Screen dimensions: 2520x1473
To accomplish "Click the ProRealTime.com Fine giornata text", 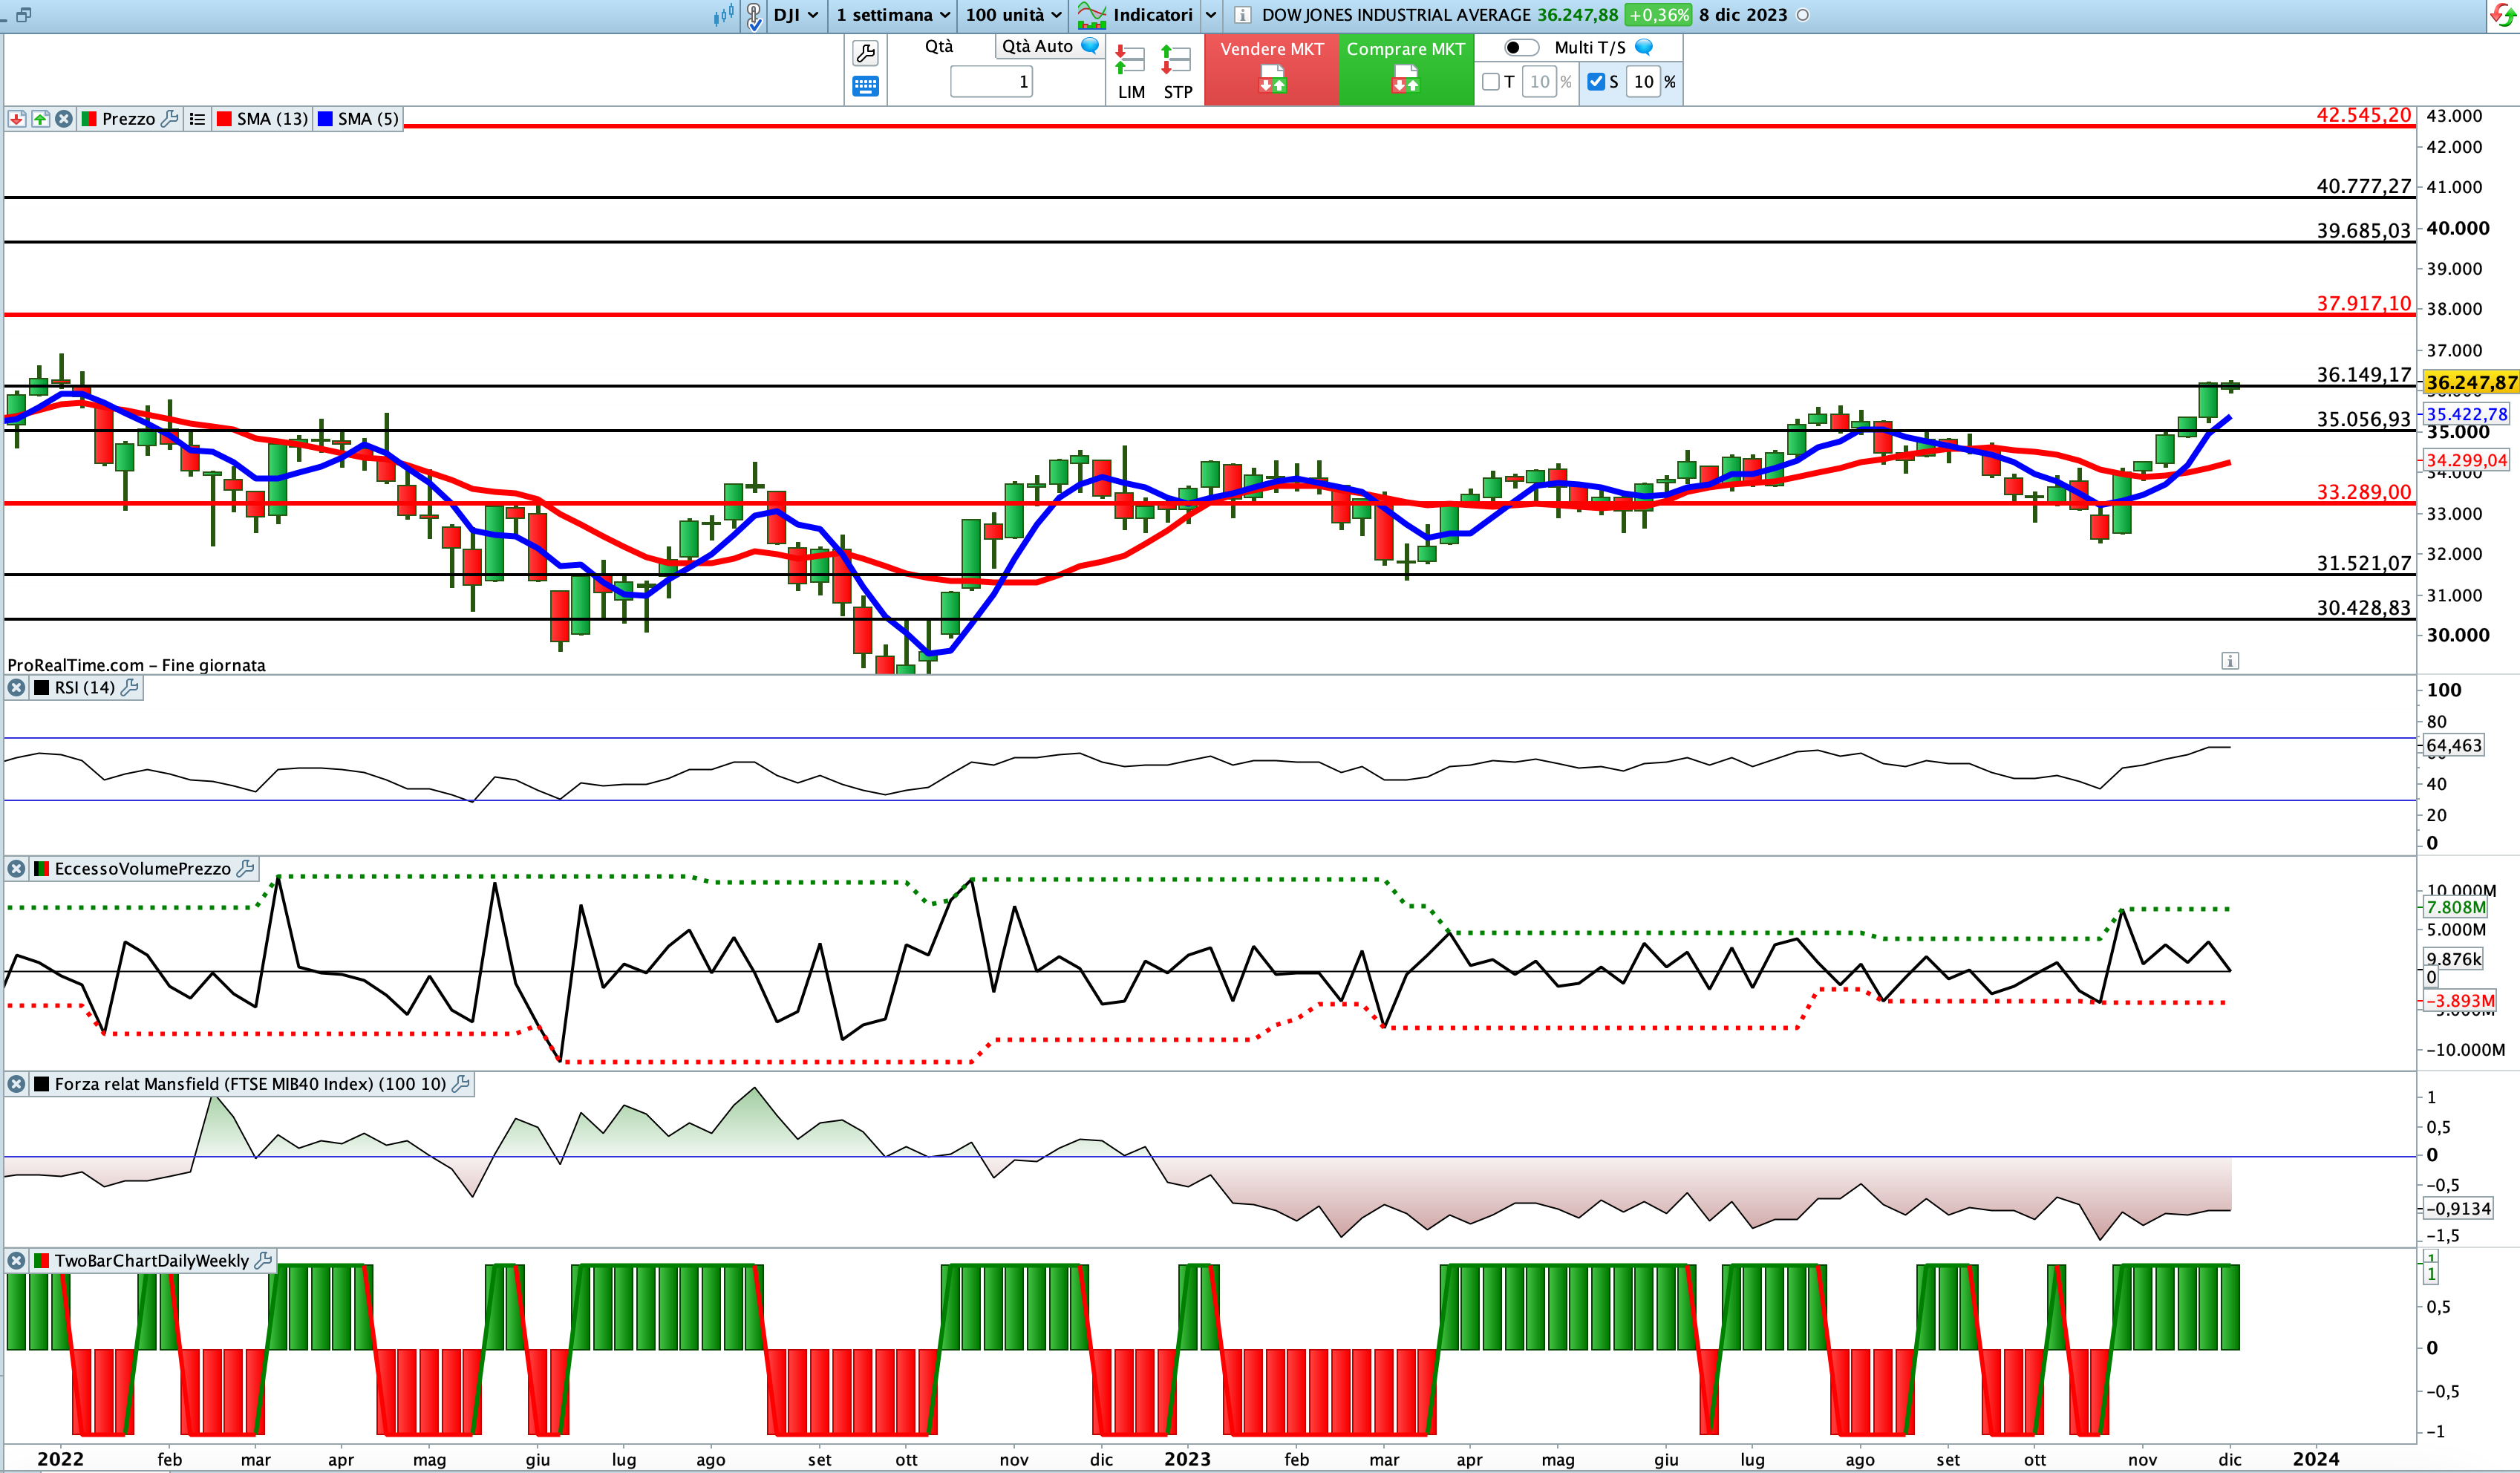I will click(x=136, y=665).
